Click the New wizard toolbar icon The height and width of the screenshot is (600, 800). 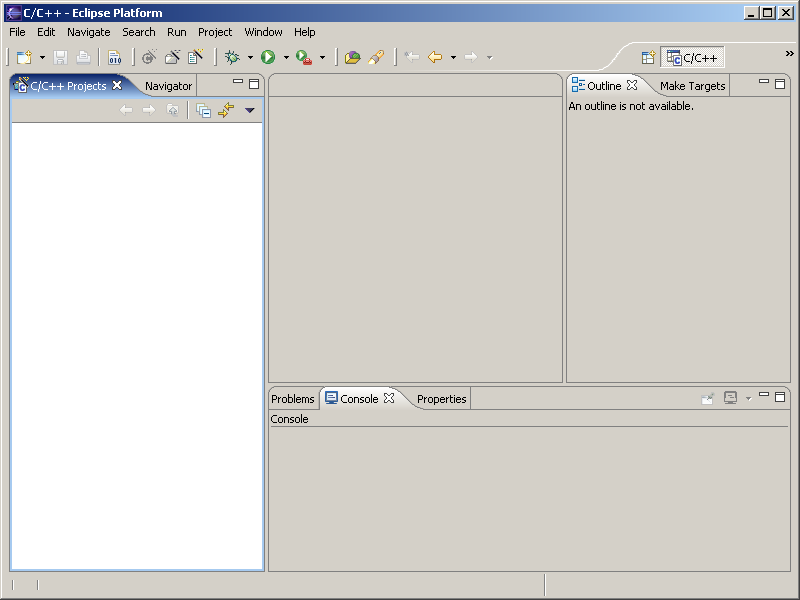coord(24,58)
